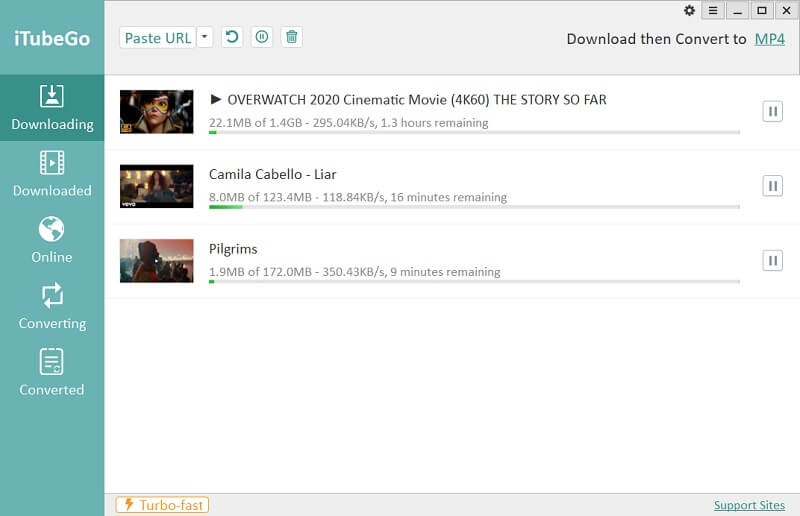The image size is (800, 516).
Task: Open the Downloading section in the sidebar
Action: (52, 108)
